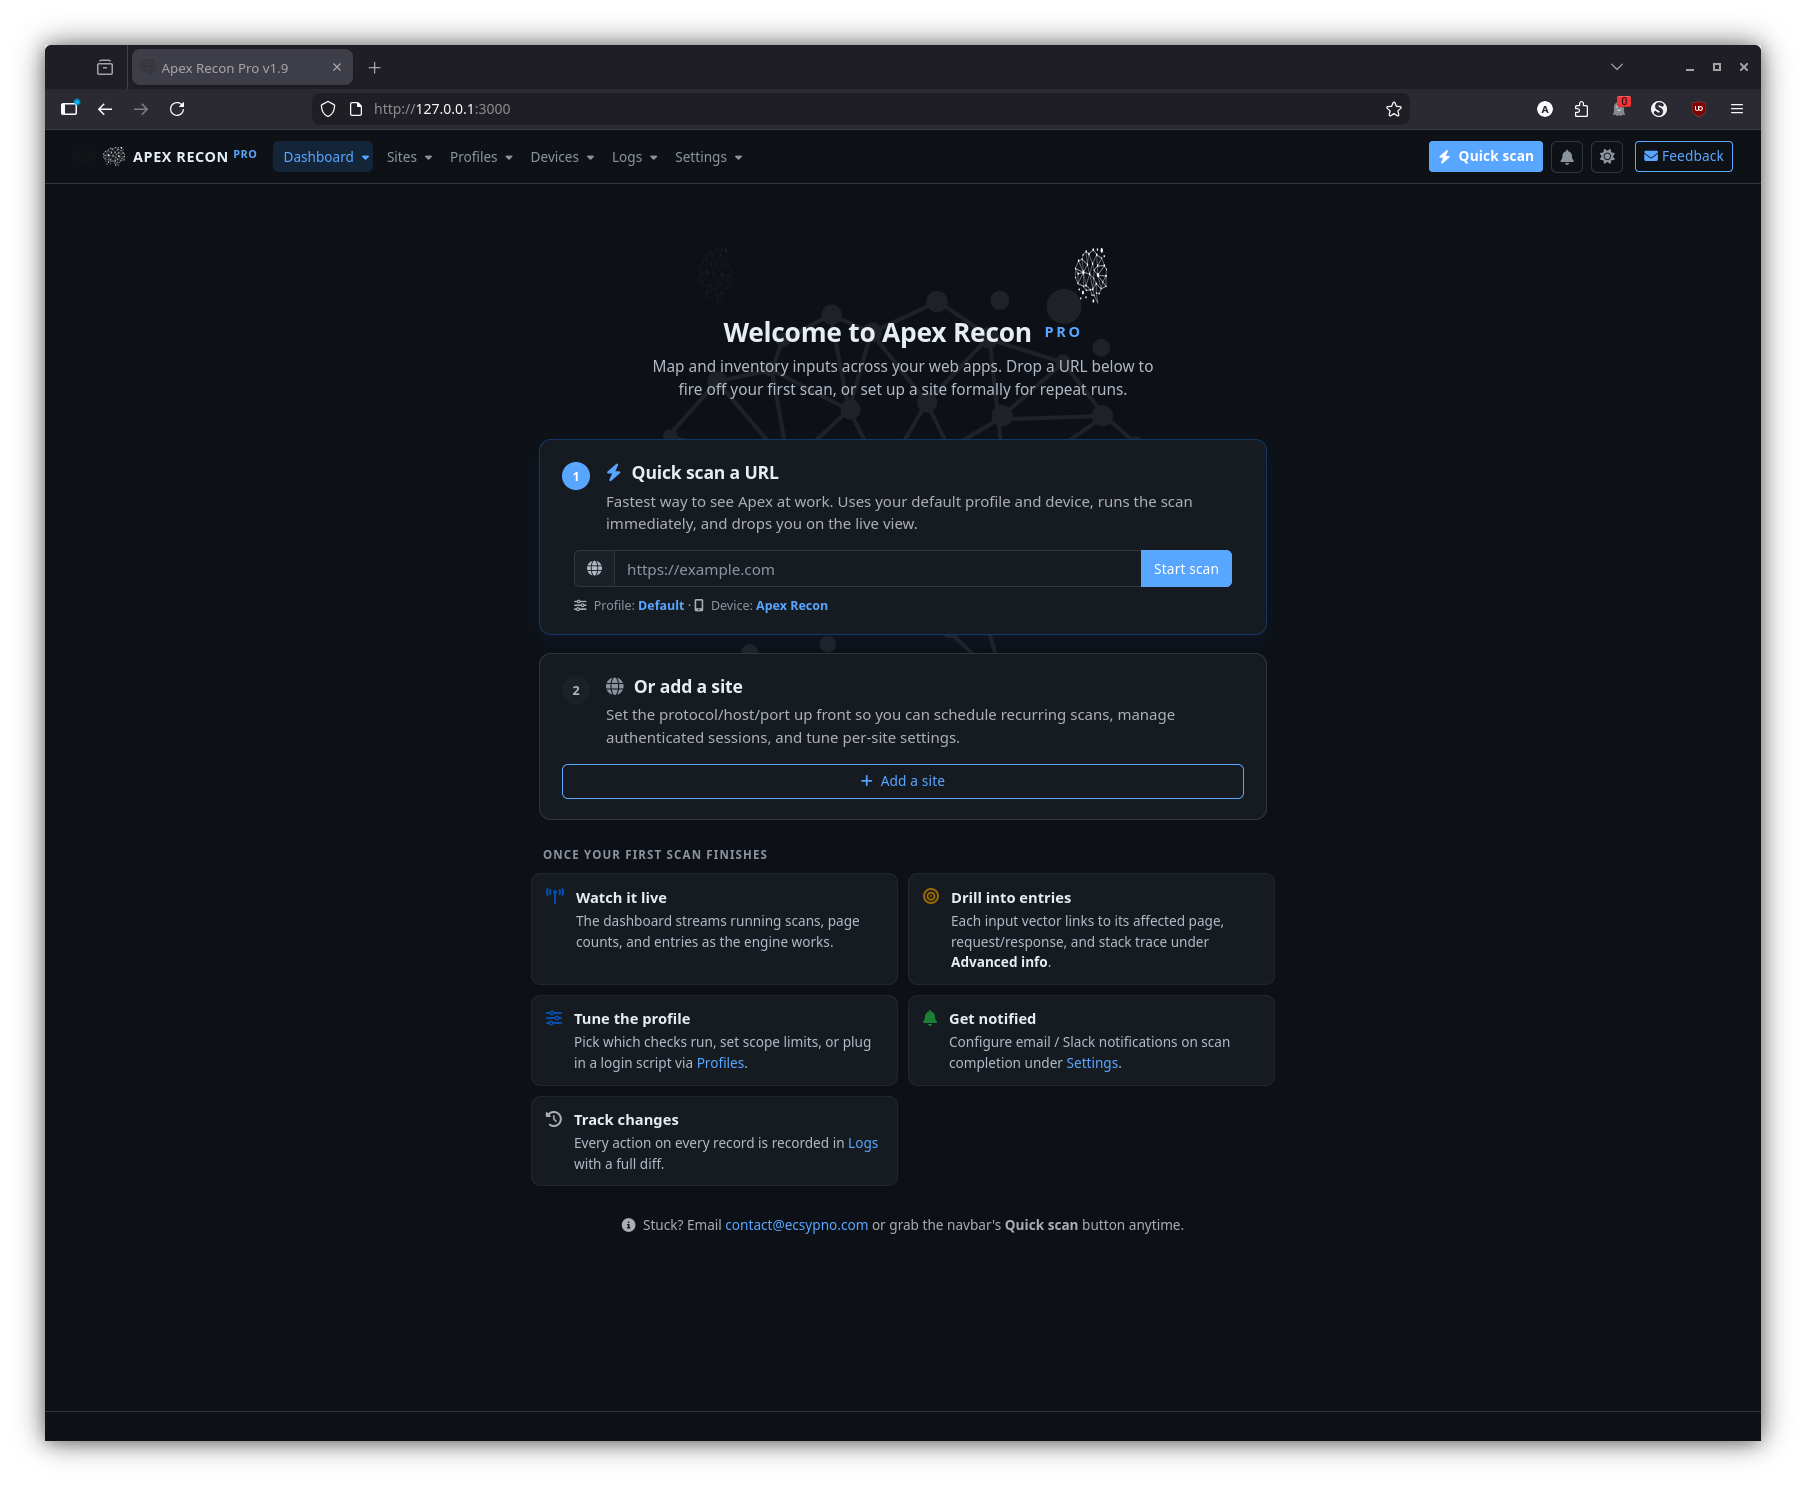Click the browser forward arrow
Image resolution: width=1806 pixels, height=1486 pixels.
pyautogui.click(x=141, y=109)
